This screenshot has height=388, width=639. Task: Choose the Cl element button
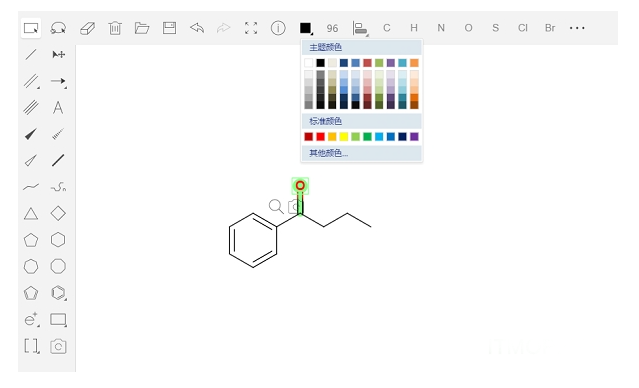point(522,28)
